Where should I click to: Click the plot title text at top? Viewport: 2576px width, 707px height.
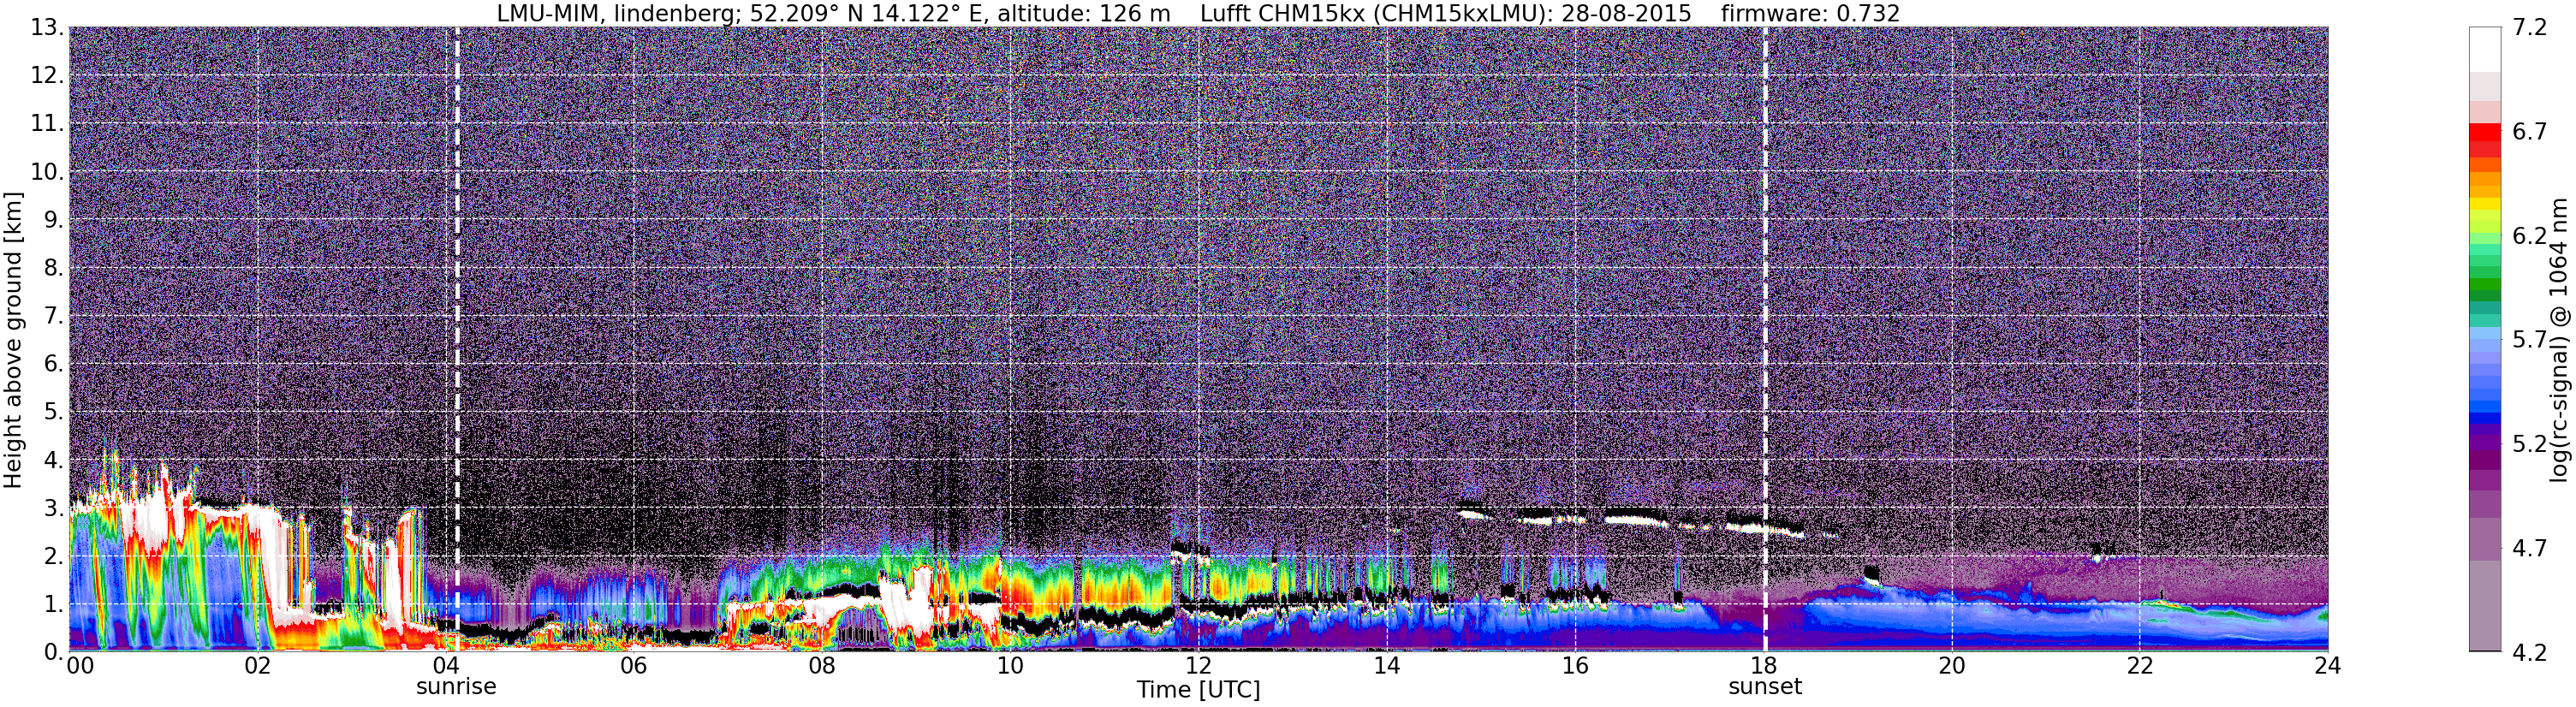(1198, 13)
